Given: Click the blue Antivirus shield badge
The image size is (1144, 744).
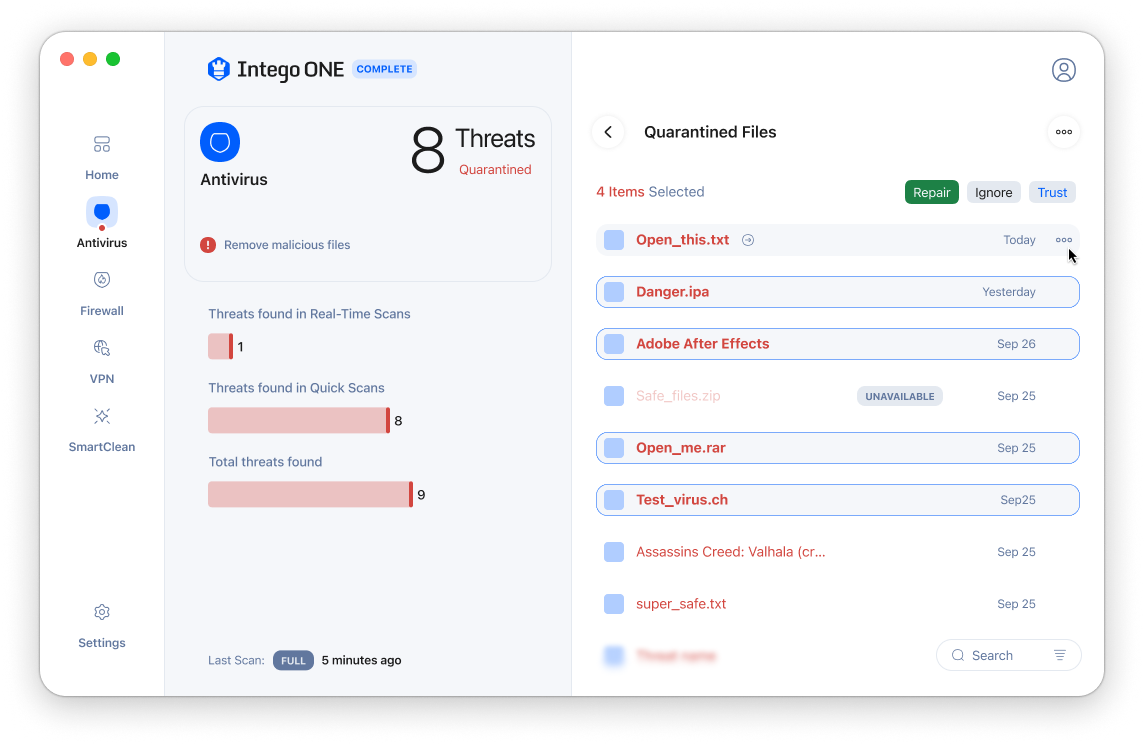Looking at the screenshot, I should [220, 142].
